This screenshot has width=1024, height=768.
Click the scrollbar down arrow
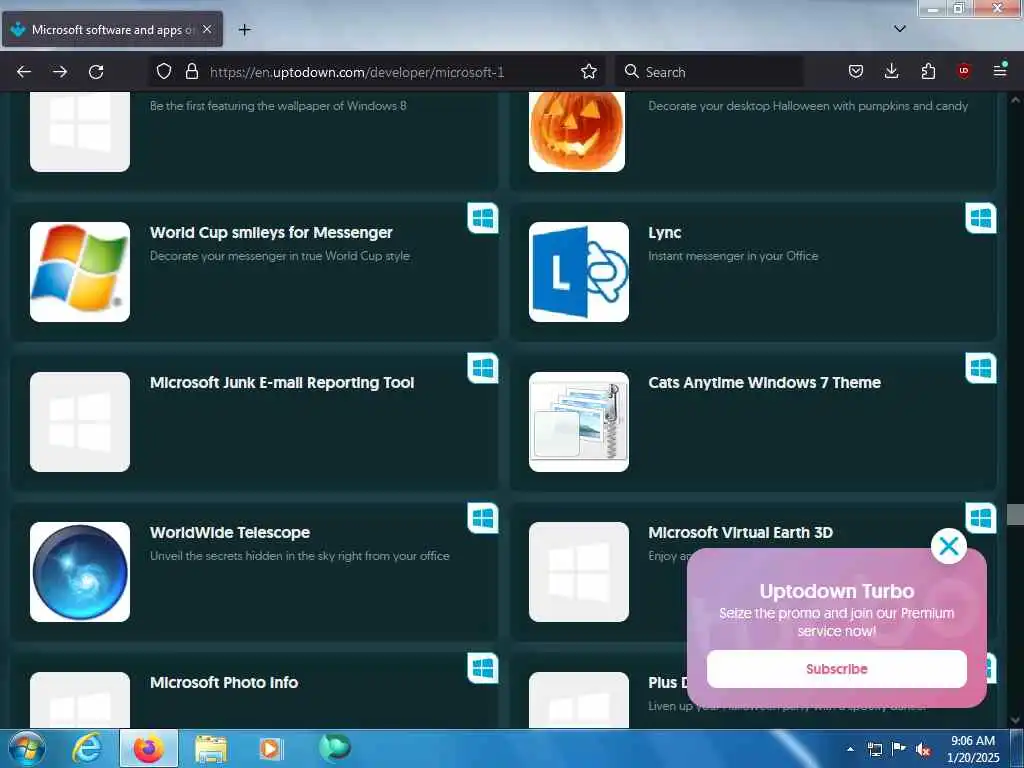[x=1015, y=720]
